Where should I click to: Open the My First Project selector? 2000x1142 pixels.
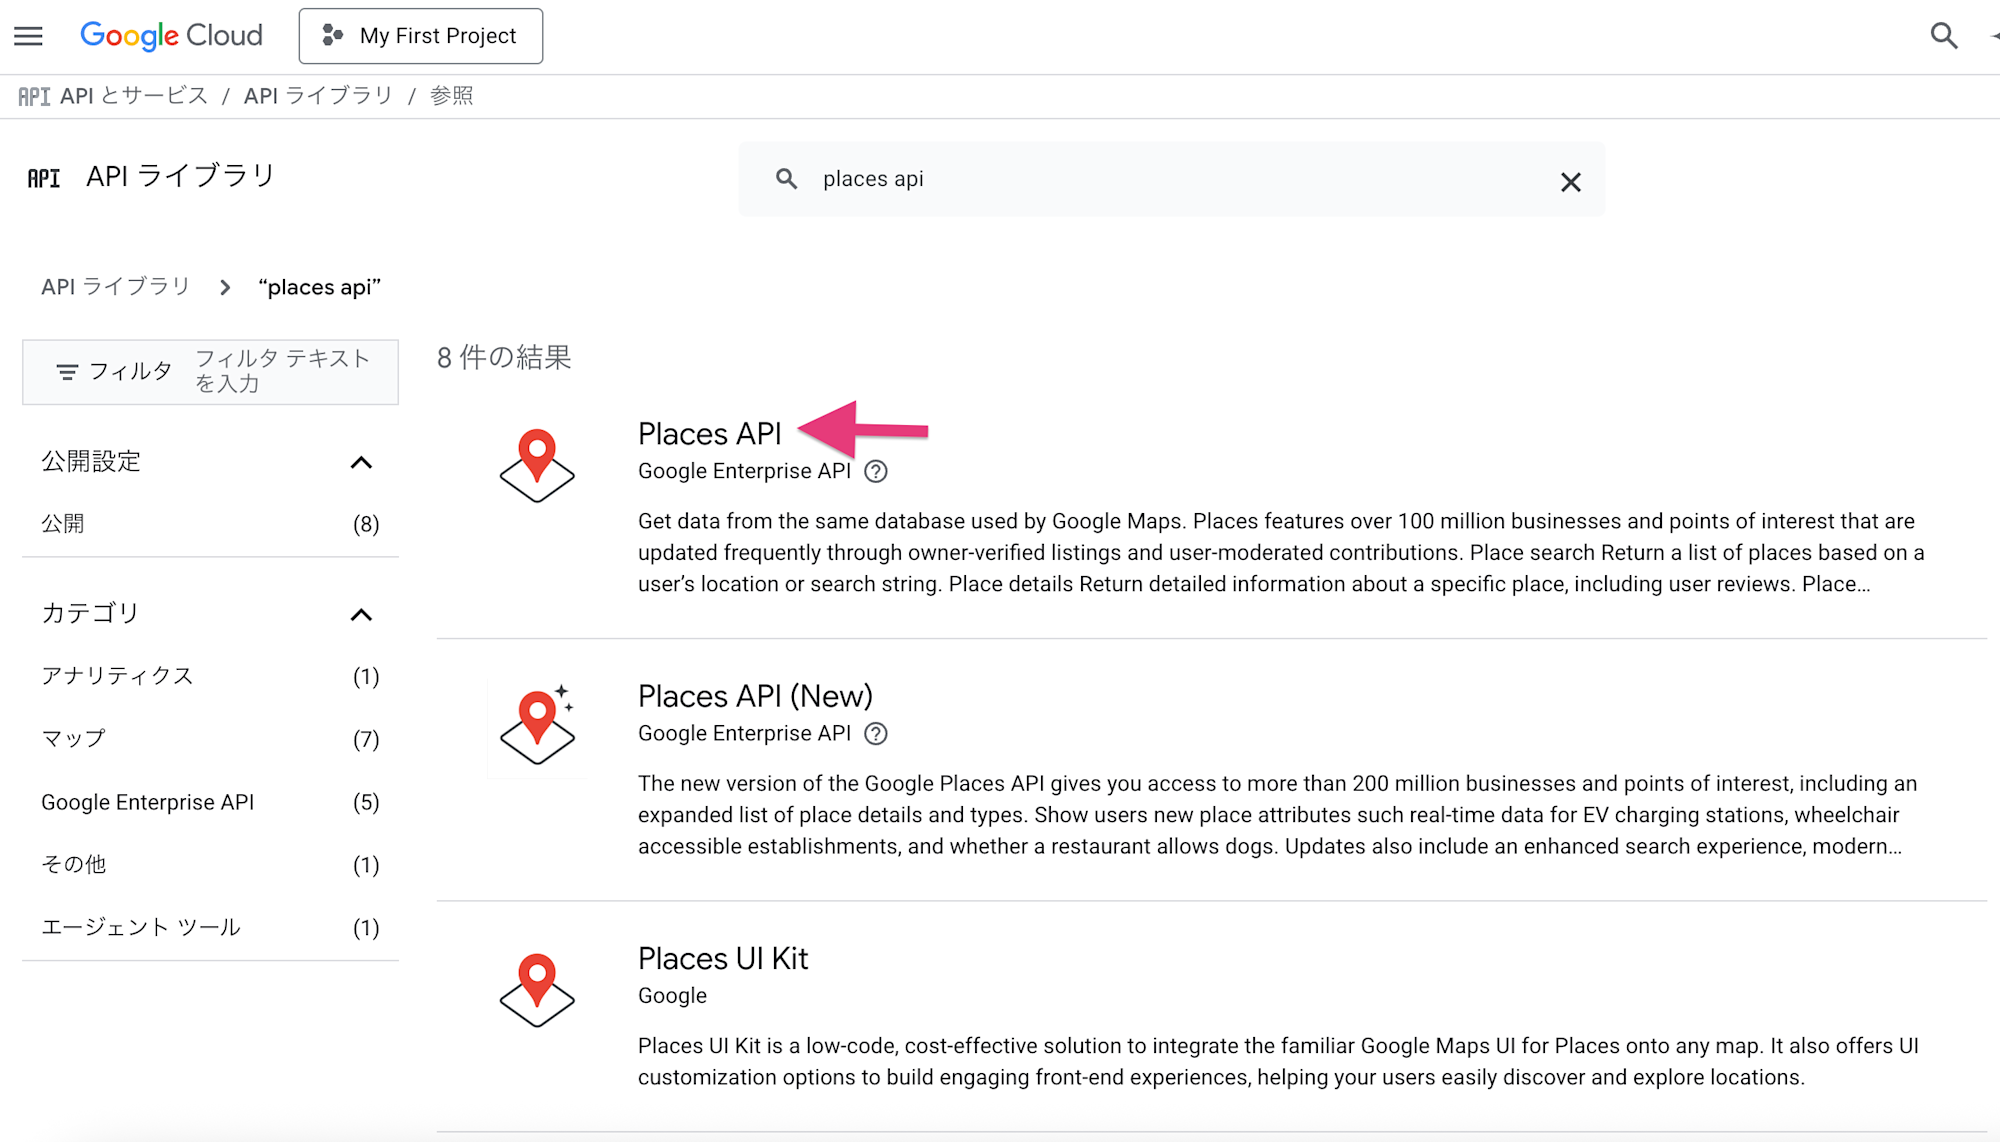pos(420,36)
